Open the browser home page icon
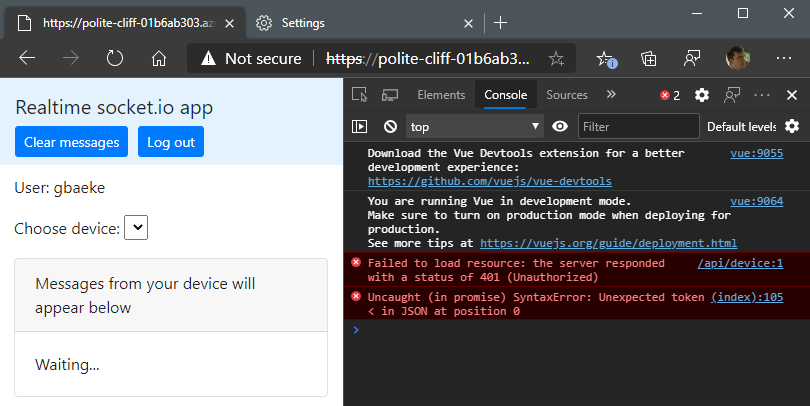This screenshot has height=406, width=810. [159, 58]
